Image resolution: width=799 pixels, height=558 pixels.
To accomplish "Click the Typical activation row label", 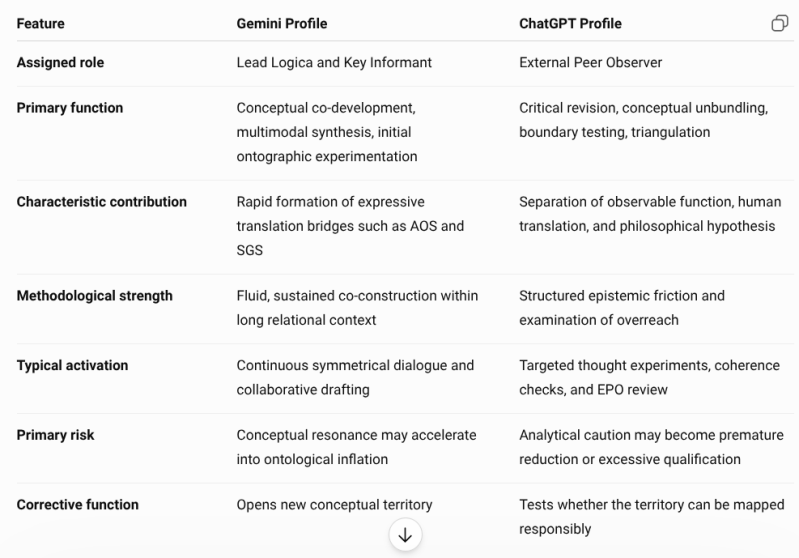I will click(x=72, y=365).
